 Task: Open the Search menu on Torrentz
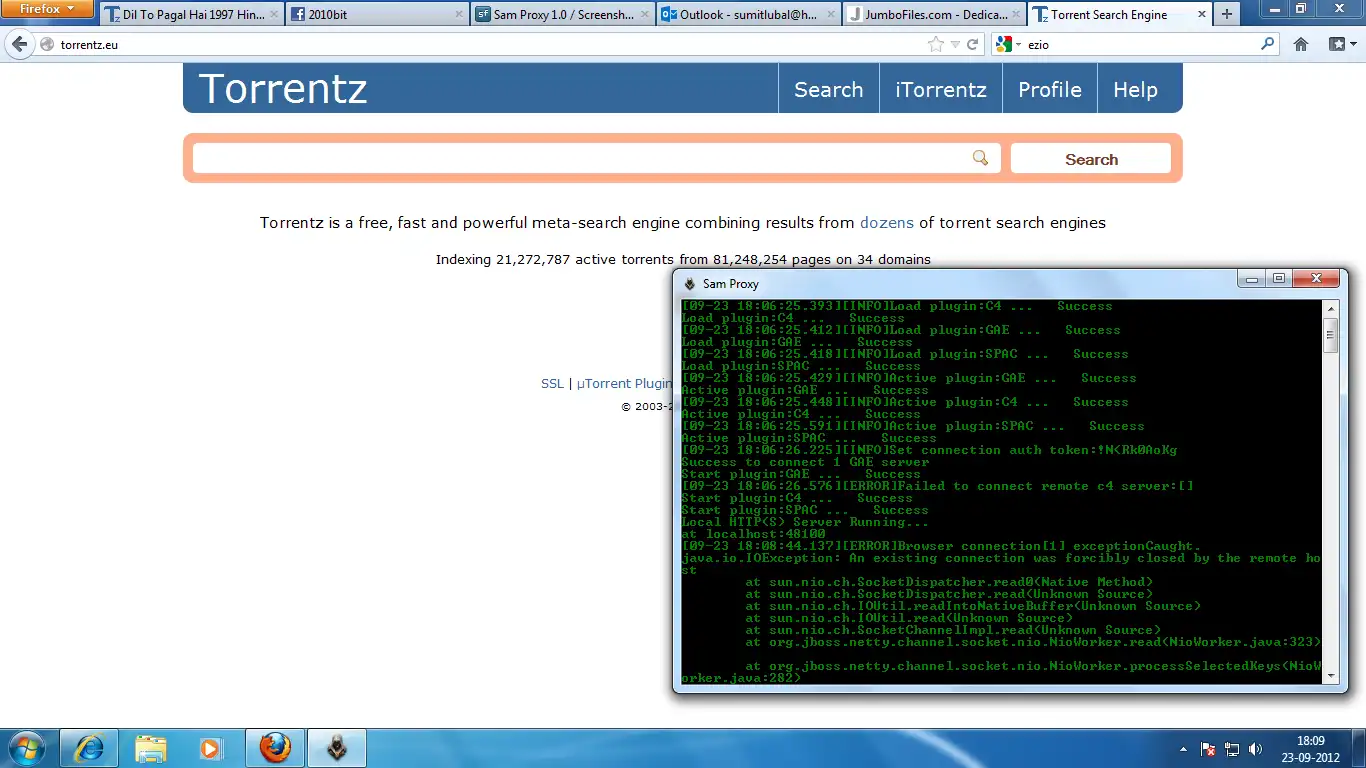click(x=828, y=89)
